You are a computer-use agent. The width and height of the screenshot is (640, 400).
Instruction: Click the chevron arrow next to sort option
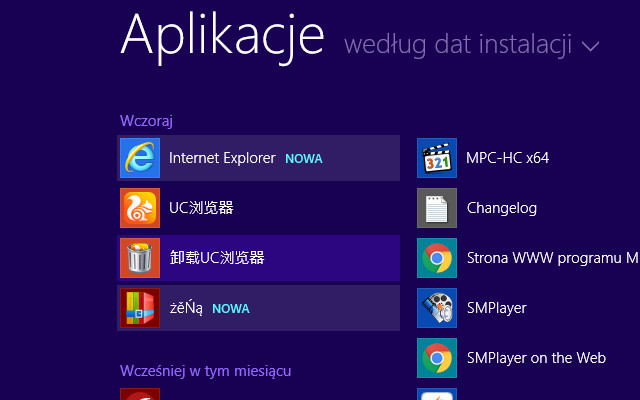pos(590,47)
